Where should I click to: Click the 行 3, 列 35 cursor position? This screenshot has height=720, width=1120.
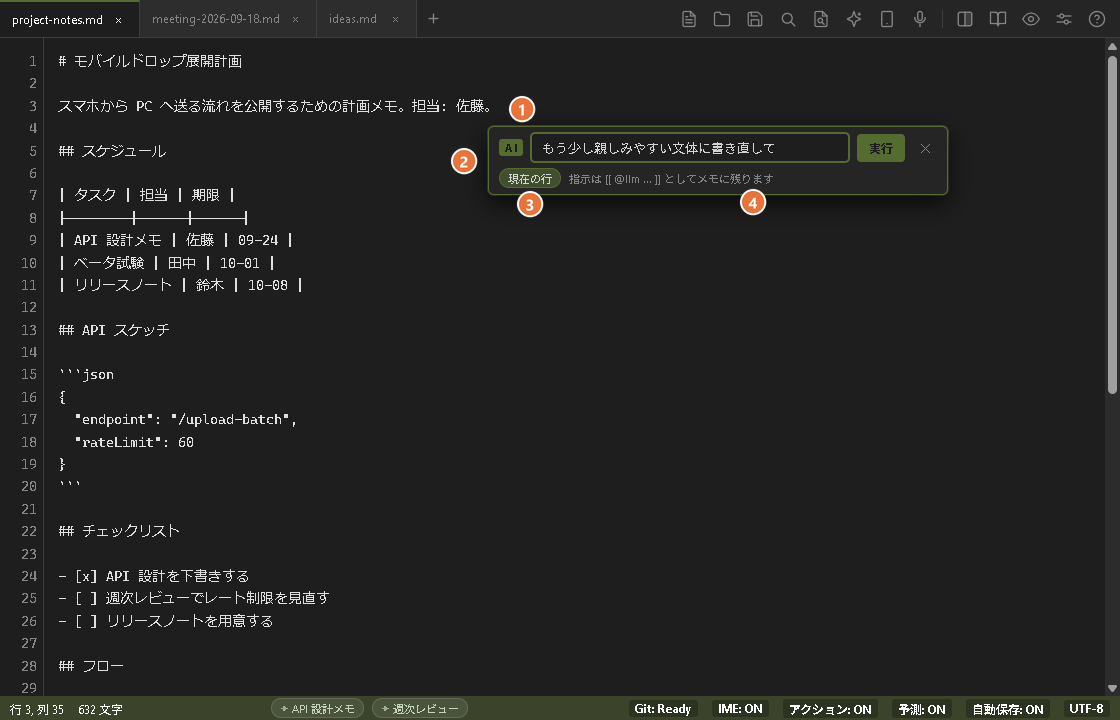coord(36,709)
